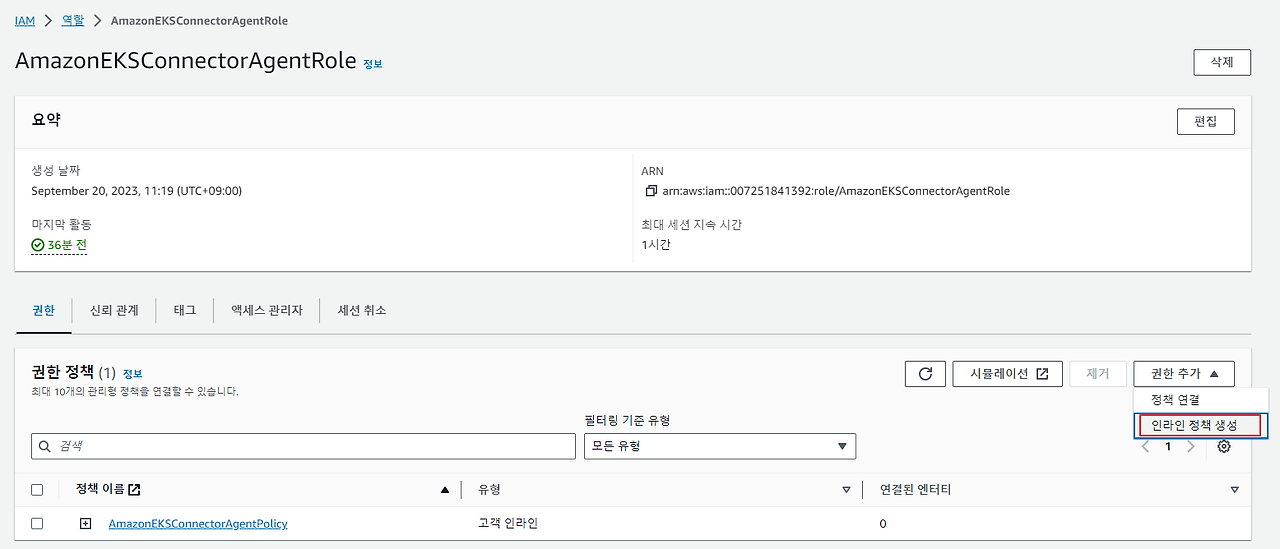
Task: Click the 삭제 button
Action: pos(1222,62)
